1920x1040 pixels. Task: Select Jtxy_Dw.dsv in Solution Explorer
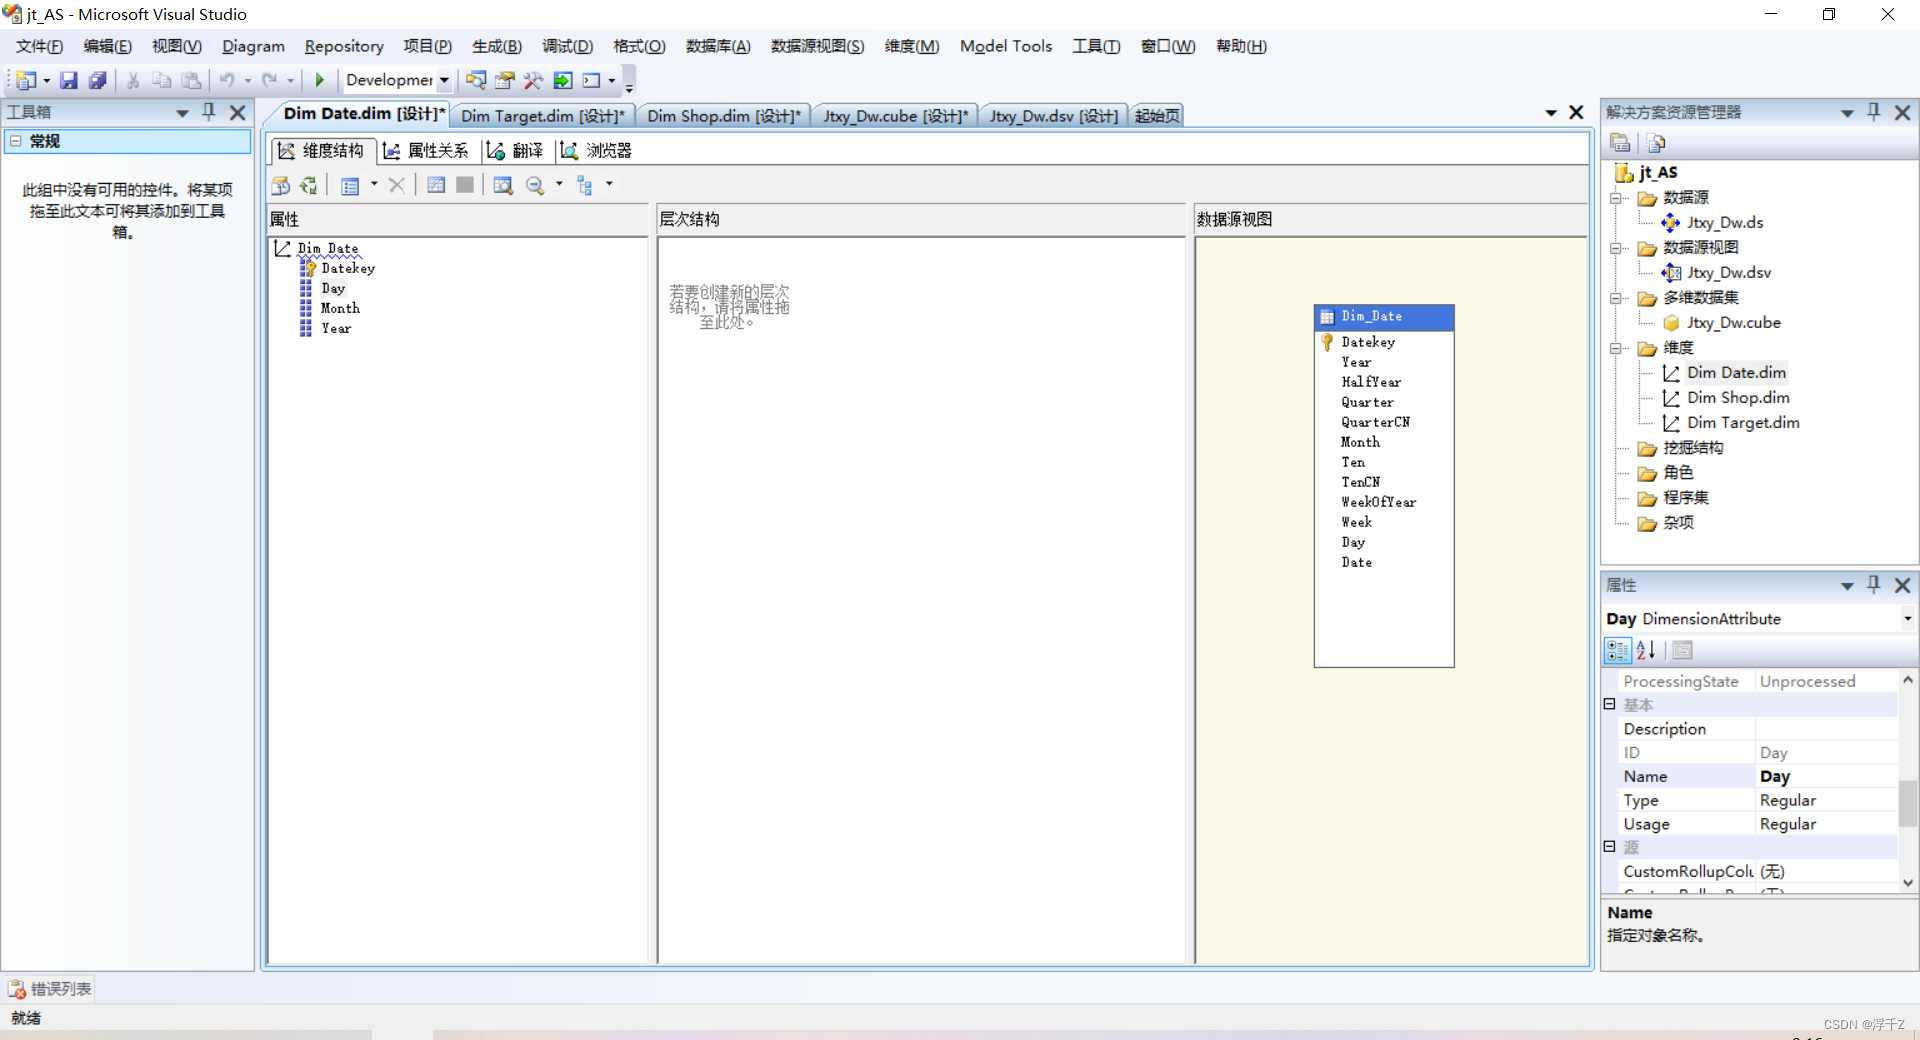point(1729,273)
